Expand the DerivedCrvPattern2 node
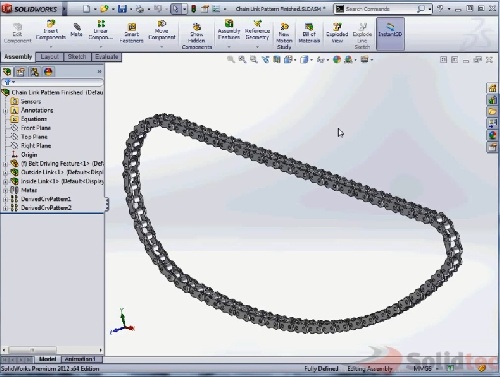Screen dimensions: 500x377 [5, 208]
